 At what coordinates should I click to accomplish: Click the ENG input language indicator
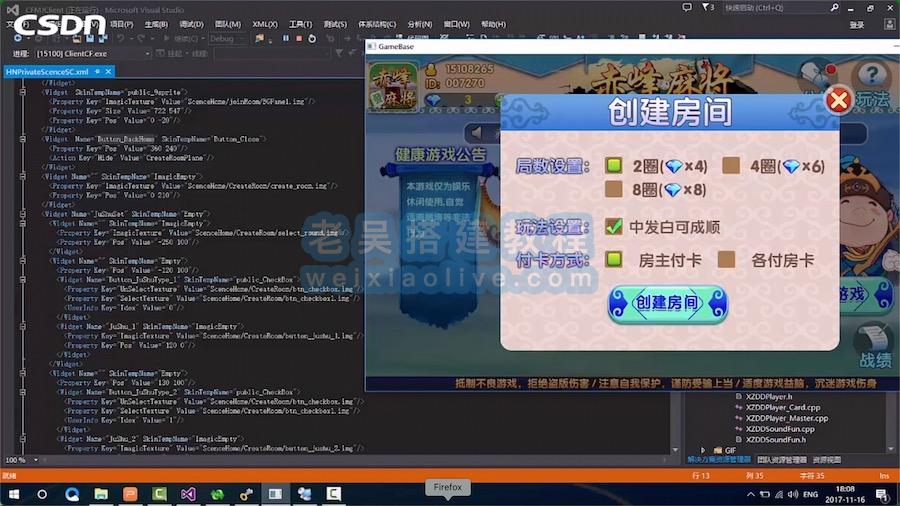810,494
